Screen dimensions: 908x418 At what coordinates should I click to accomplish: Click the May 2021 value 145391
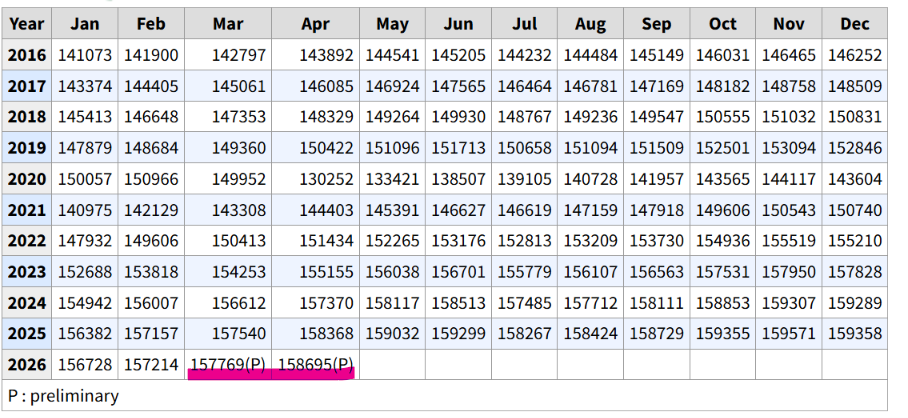click(392, 210)
